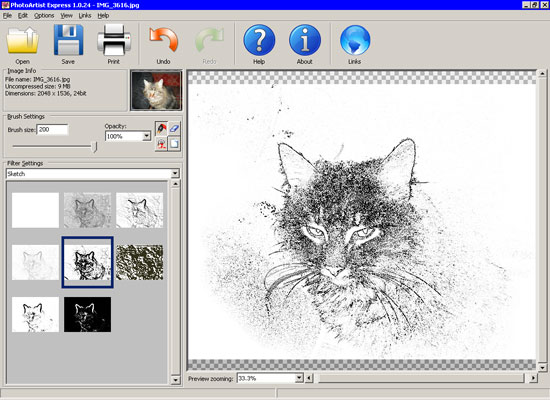
Task: Open the View menu
Action: click(66, 15)
